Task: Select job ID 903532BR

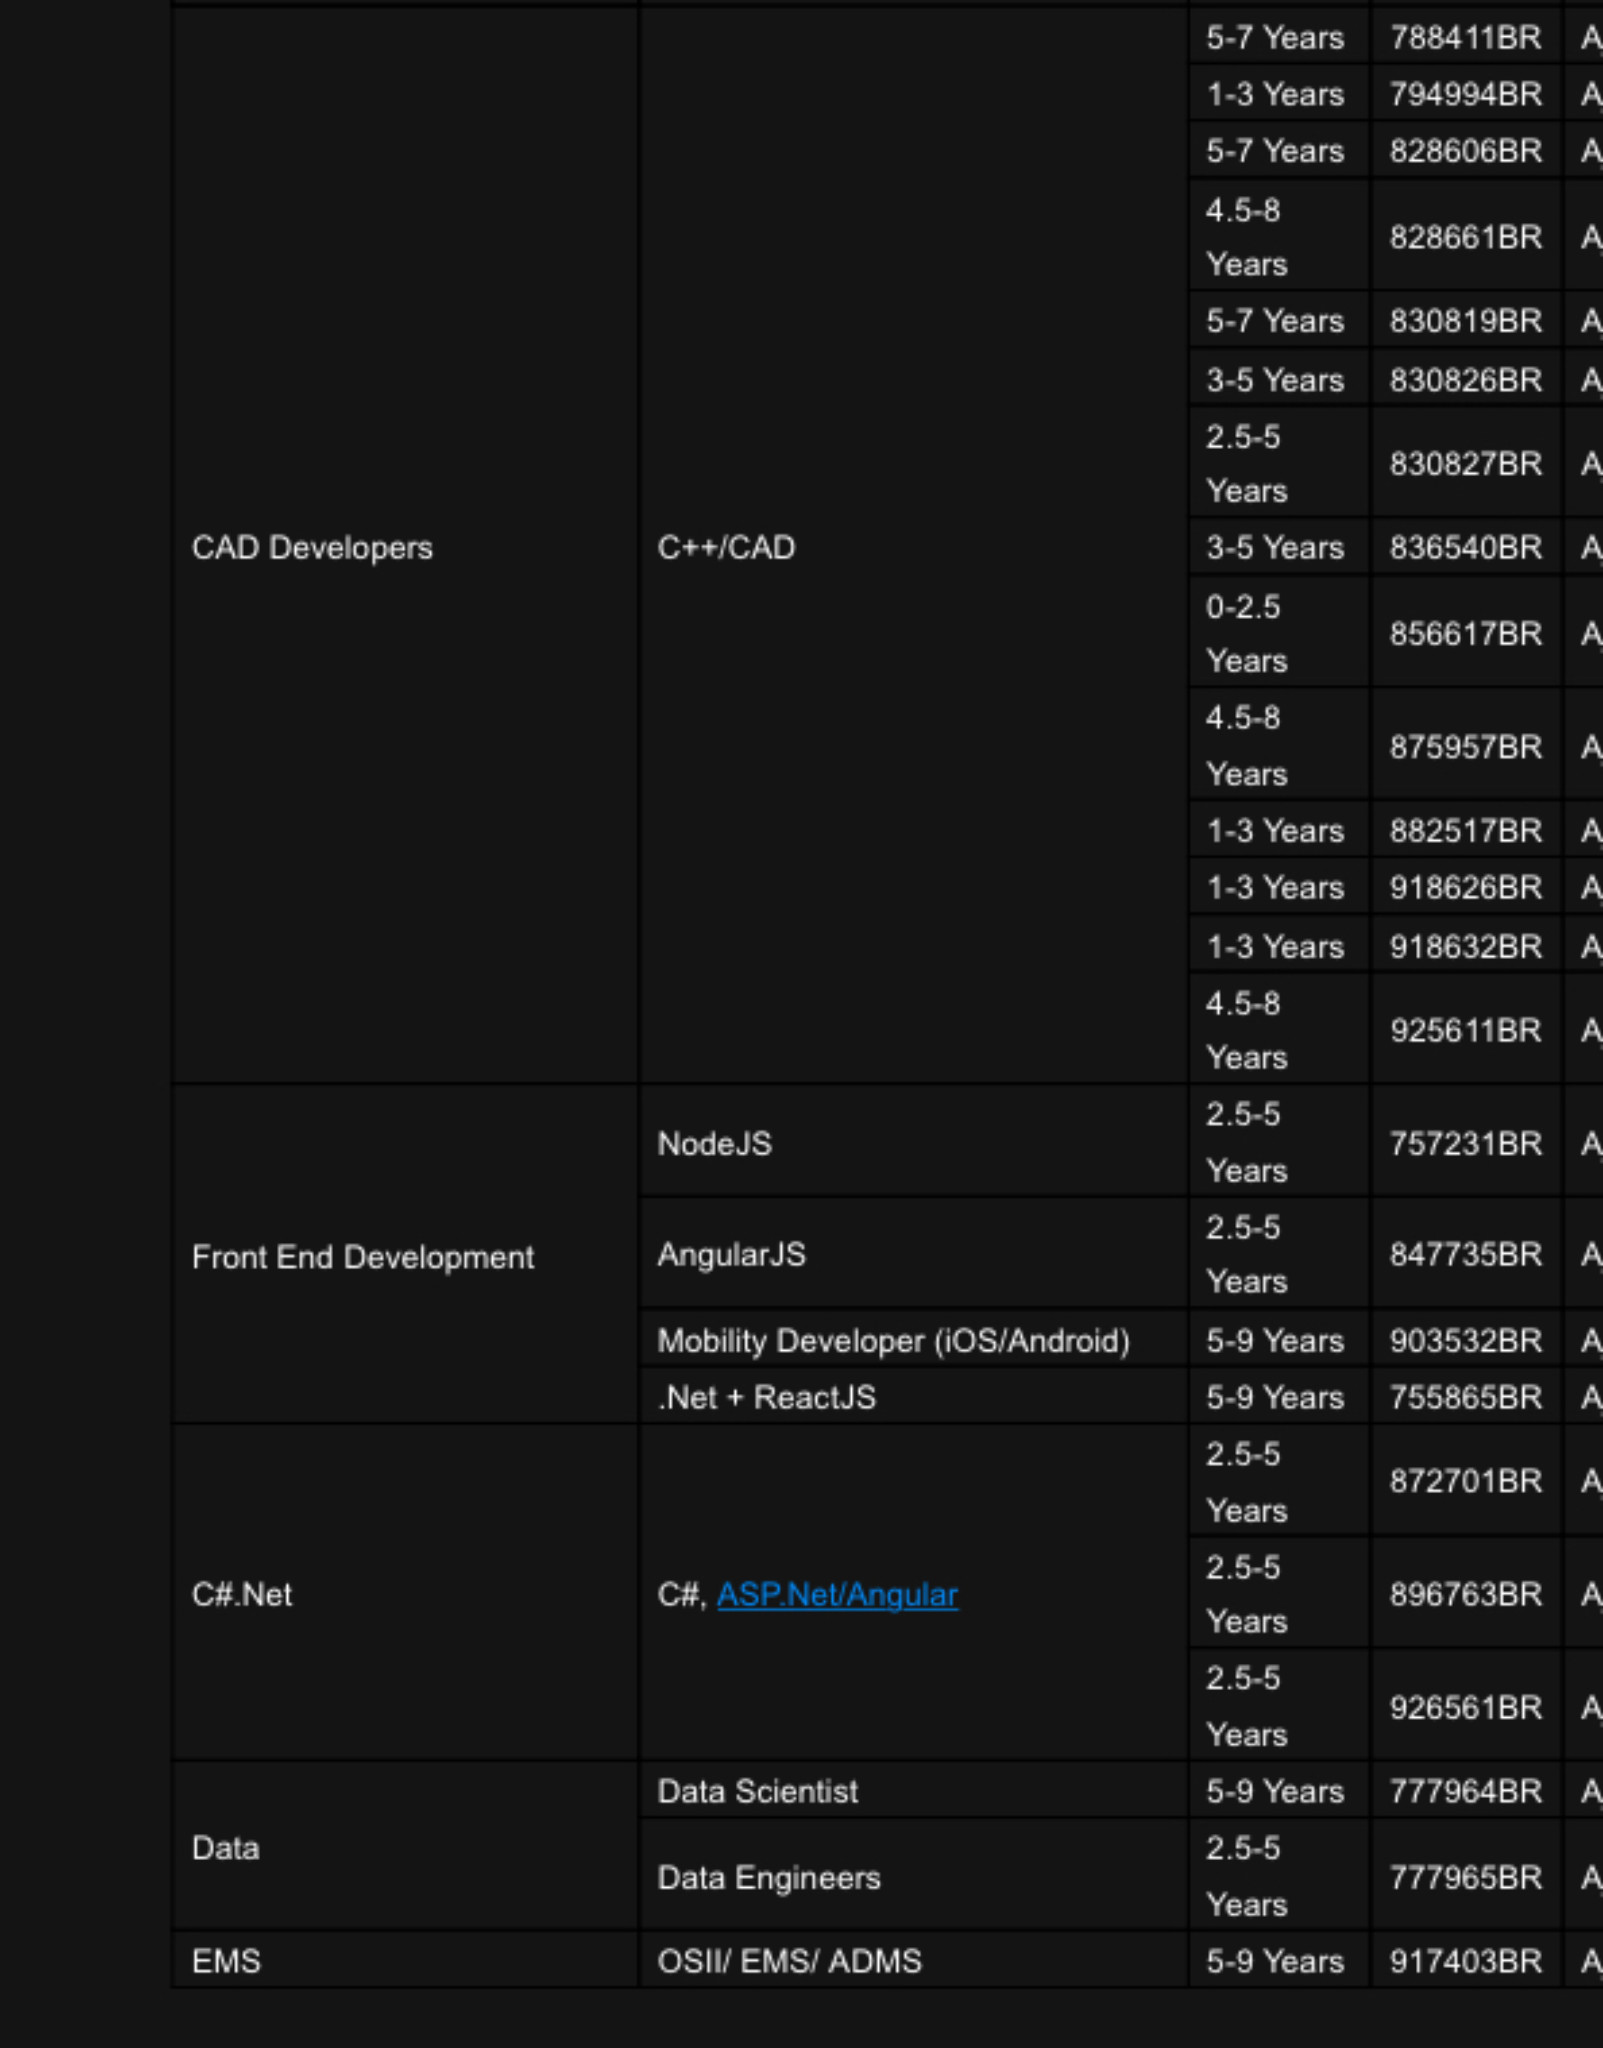Action: [1465, 1340]
